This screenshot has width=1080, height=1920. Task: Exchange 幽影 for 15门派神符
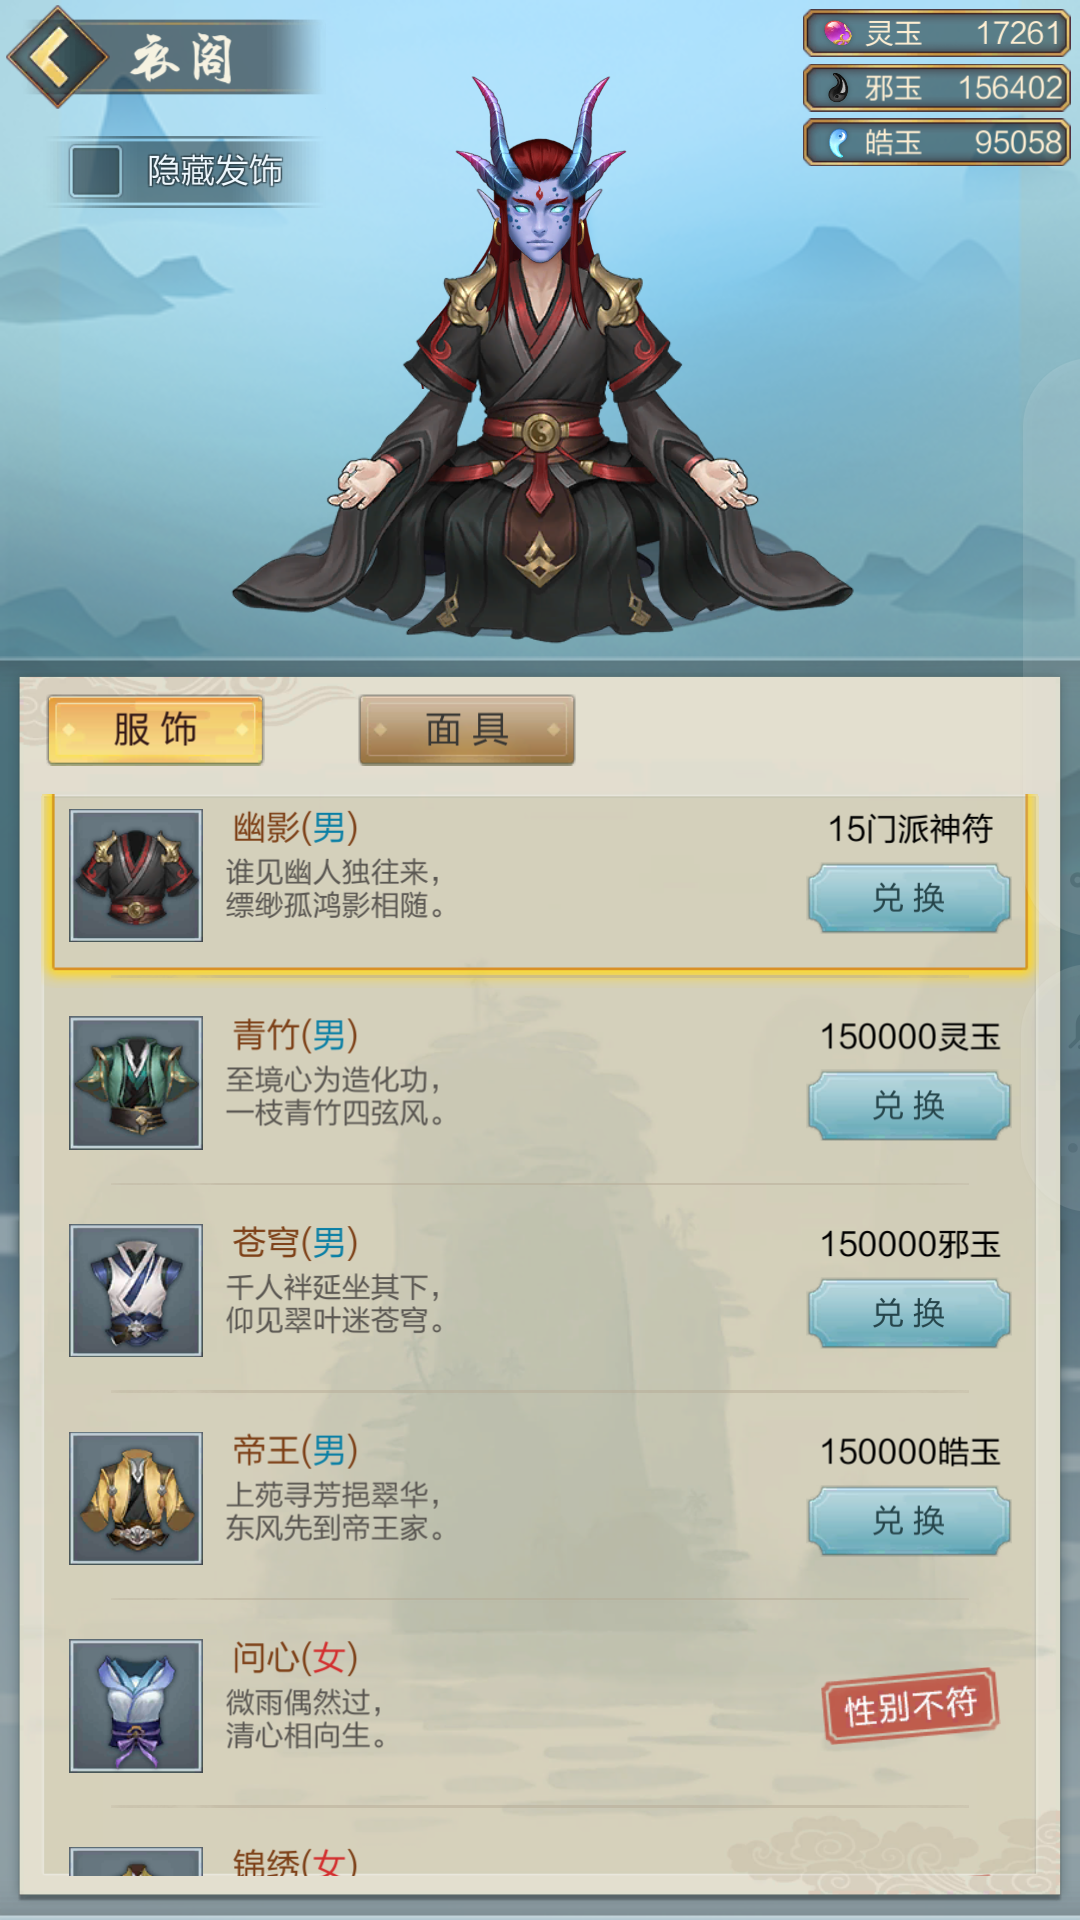click(909, 898)
